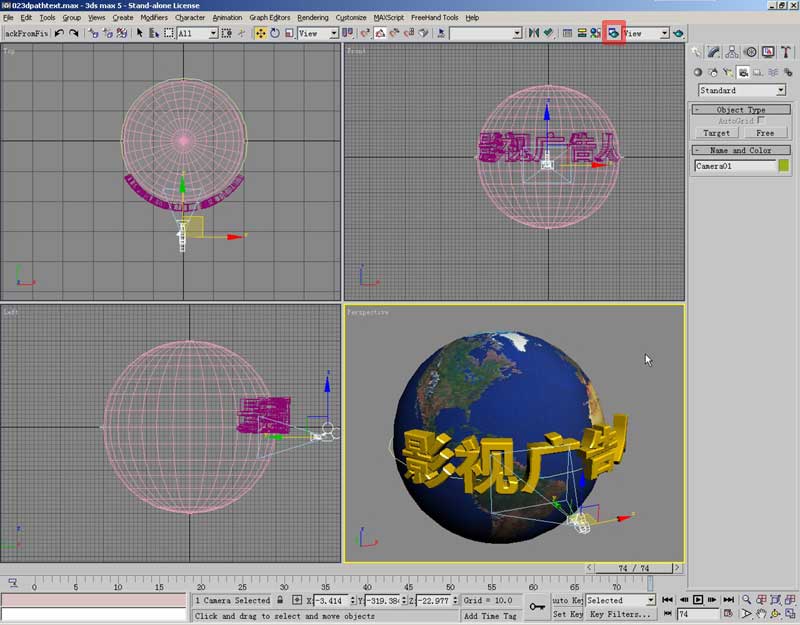Select the Lights category icon

click(x=728, y=72)
